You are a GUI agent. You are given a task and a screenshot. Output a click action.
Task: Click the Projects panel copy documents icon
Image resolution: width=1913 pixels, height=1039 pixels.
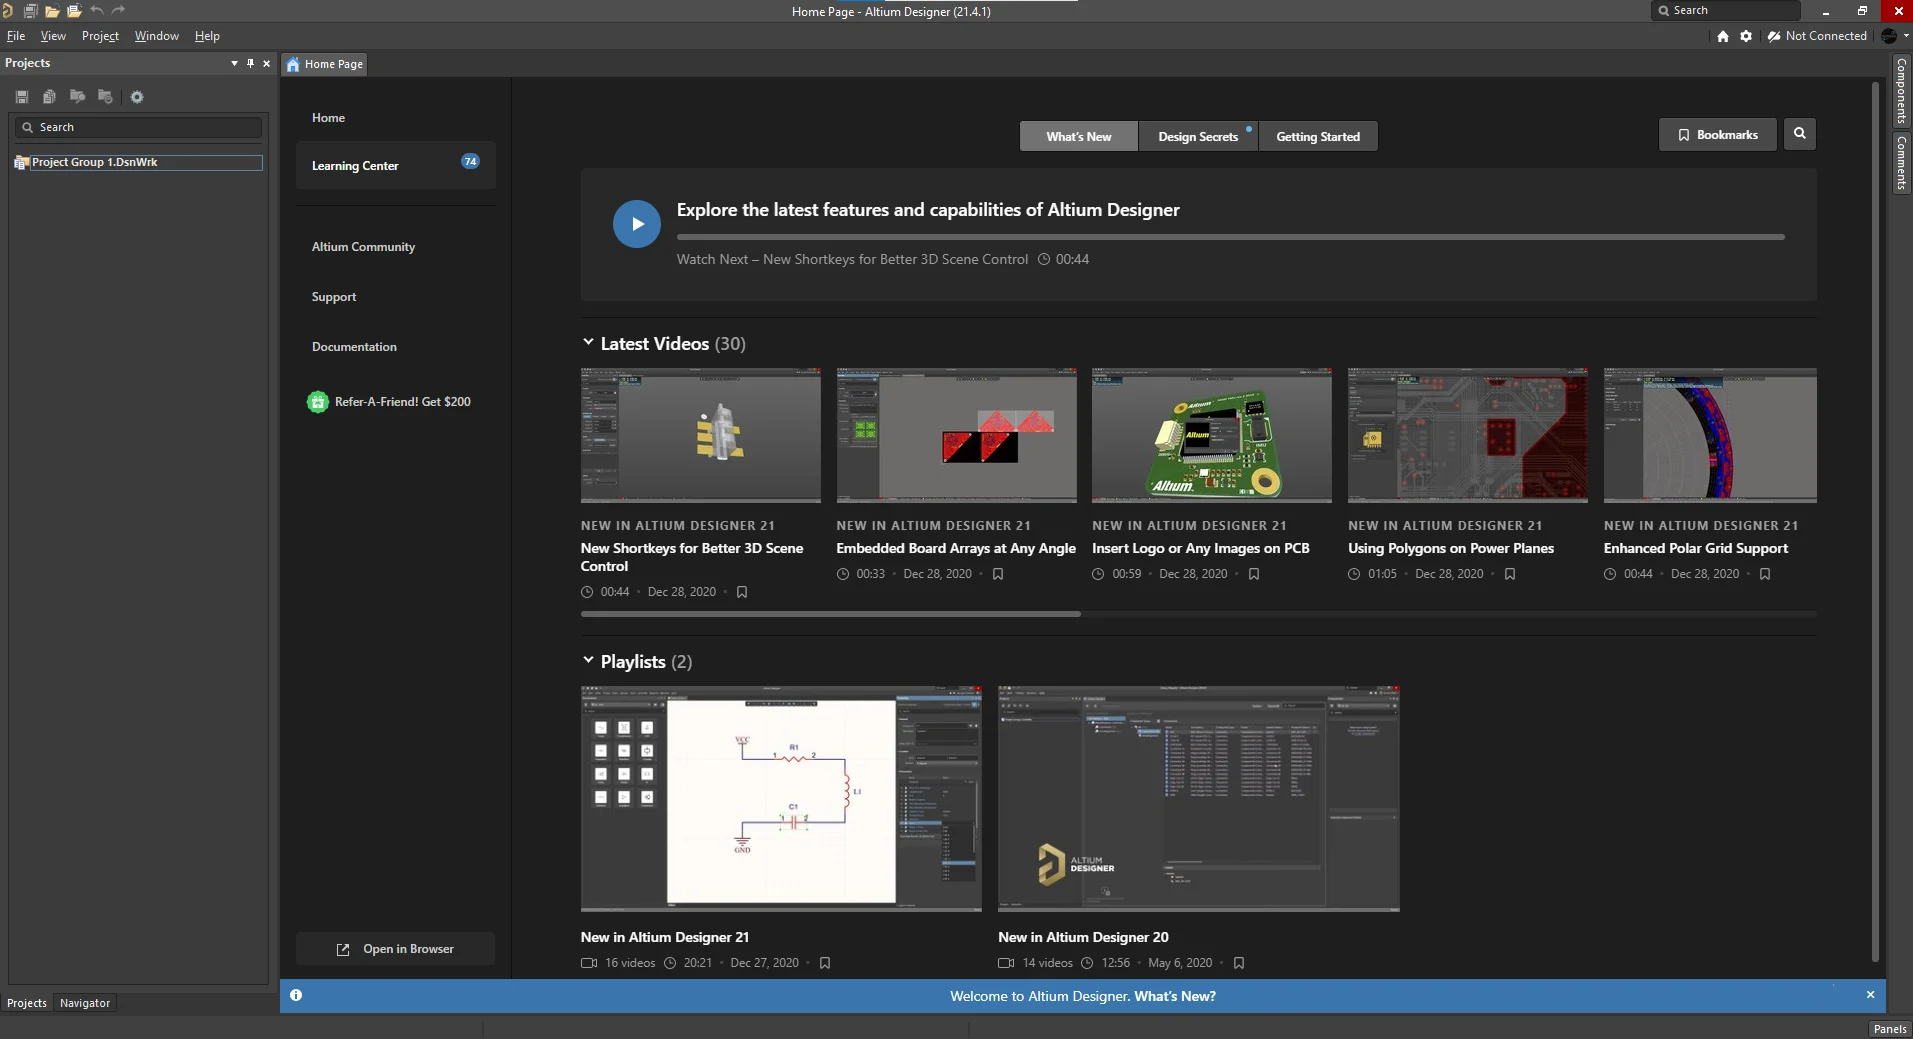(x=49, y=97)
